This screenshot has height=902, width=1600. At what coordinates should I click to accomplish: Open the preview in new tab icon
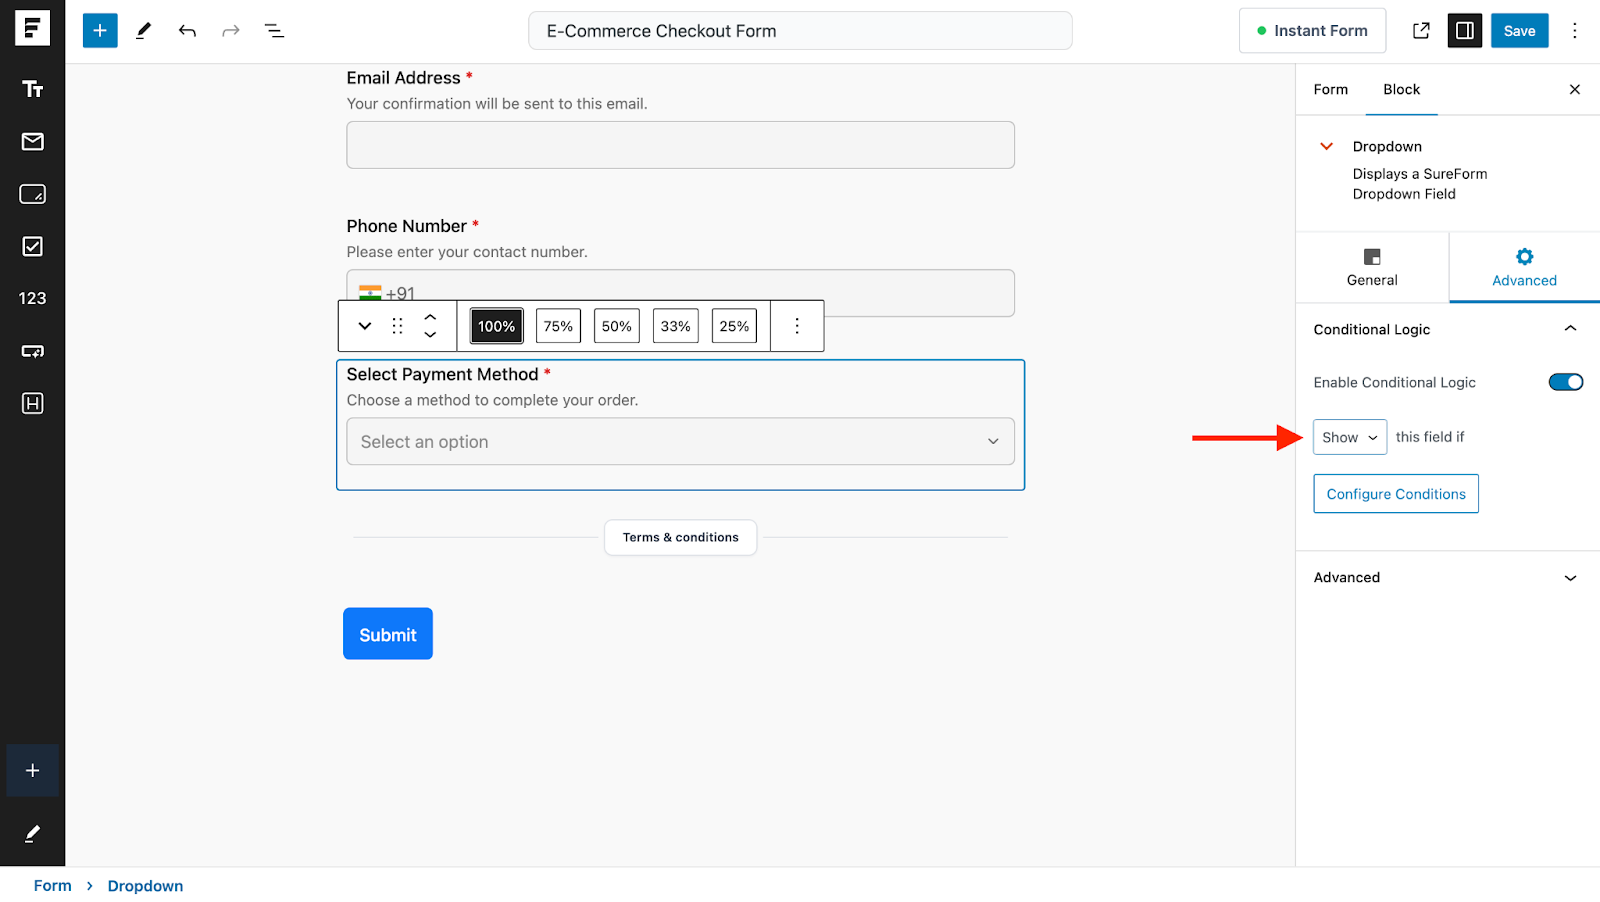[x=1421, y=30]
